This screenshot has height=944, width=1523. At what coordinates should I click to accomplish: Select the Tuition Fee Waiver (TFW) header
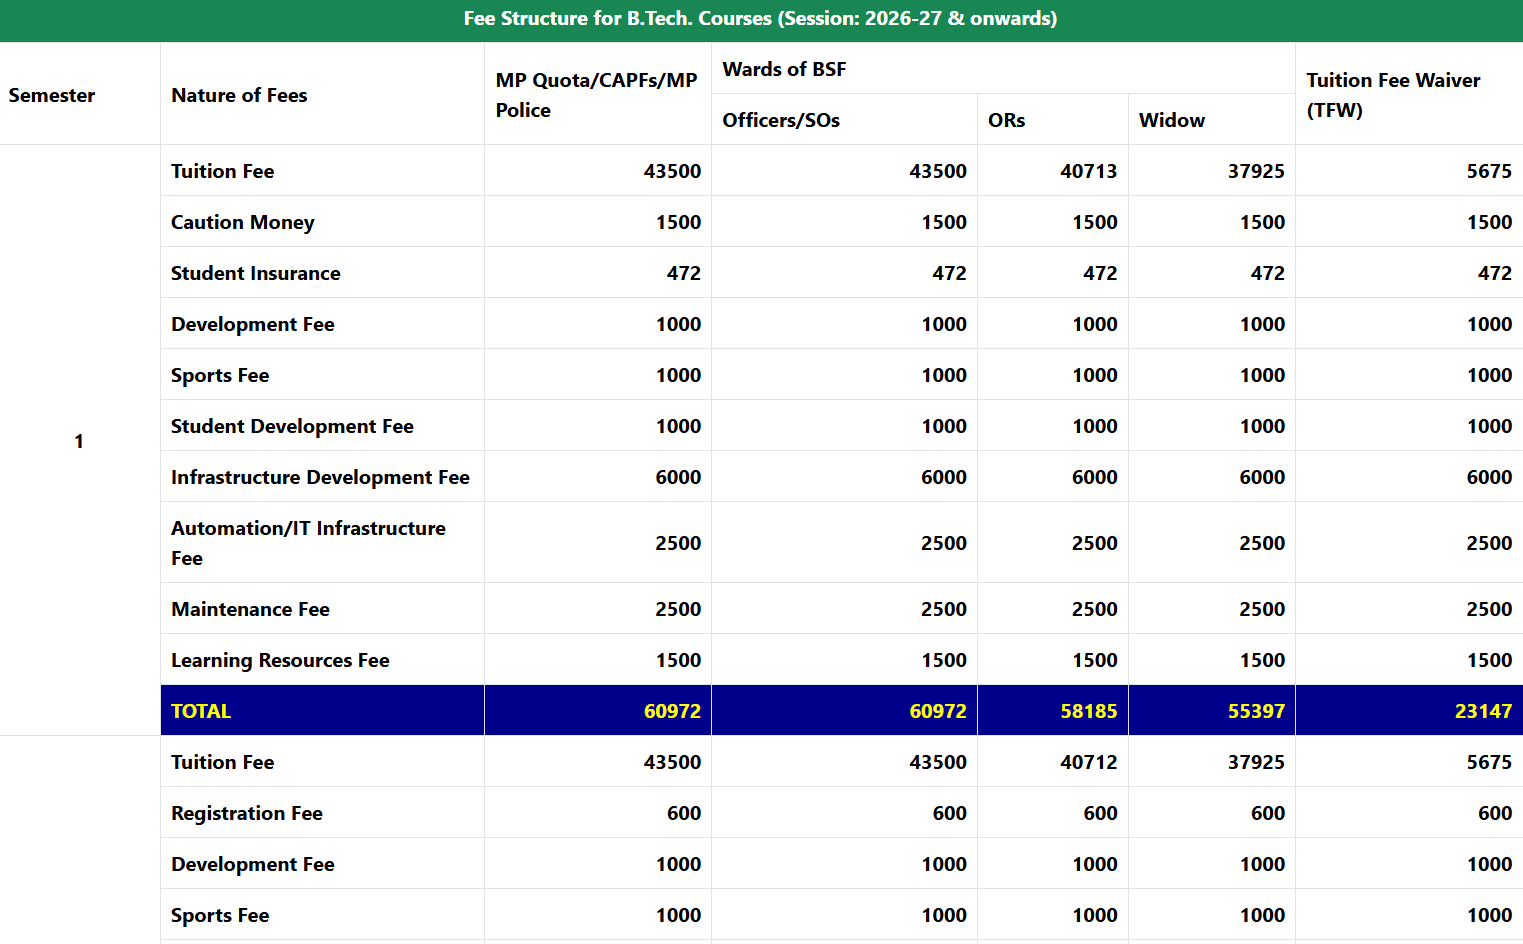click(x=1393, y=95)
